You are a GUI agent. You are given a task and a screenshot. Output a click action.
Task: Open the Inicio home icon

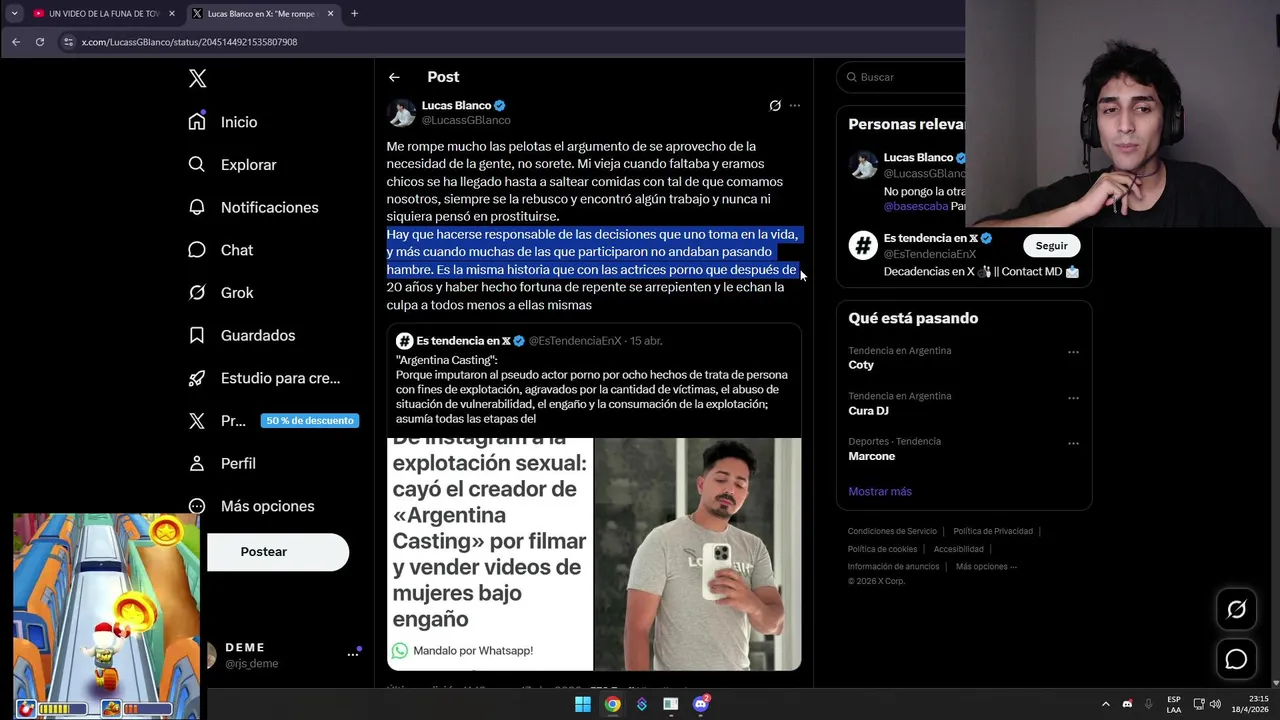(x=197, y=121)
